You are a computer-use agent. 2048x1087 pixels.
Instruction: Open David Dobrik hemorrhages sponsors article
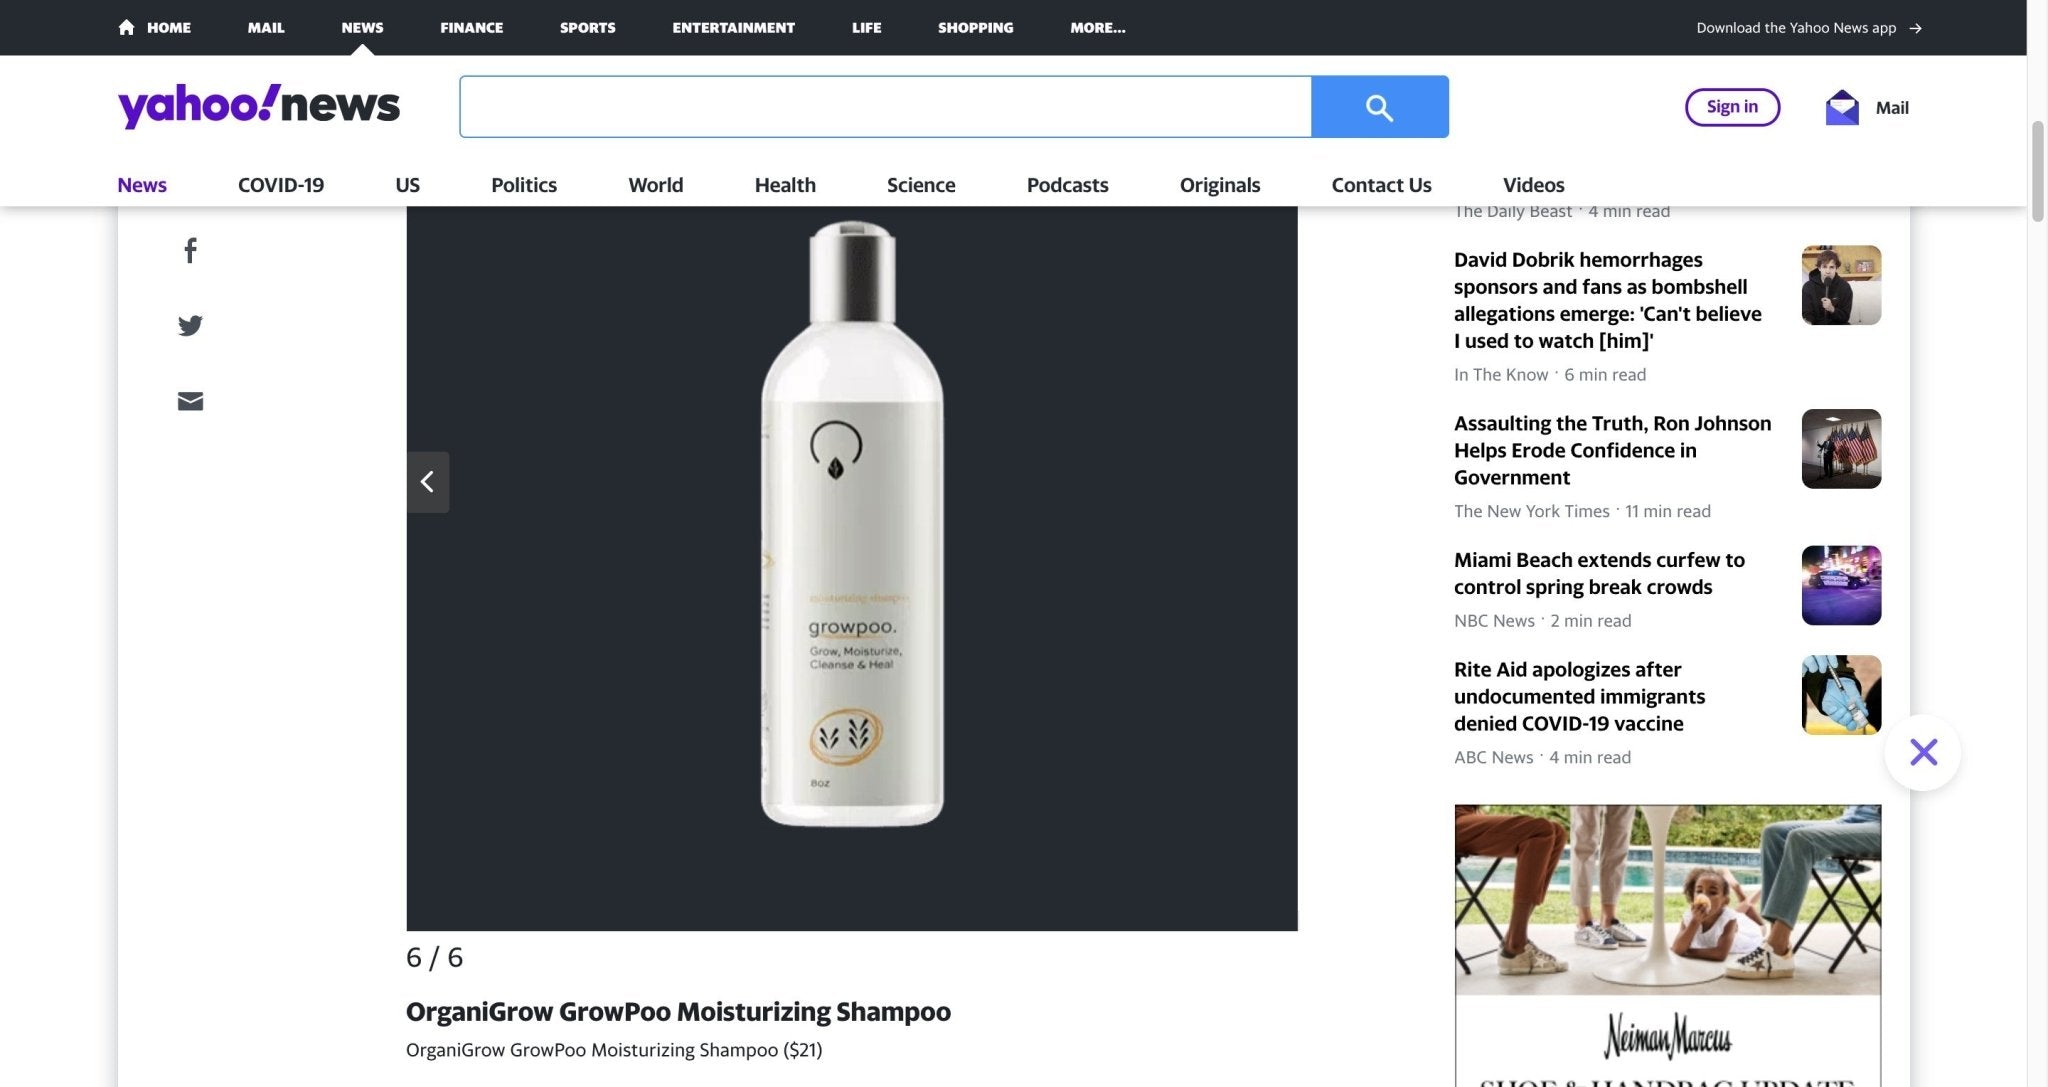1607,300
